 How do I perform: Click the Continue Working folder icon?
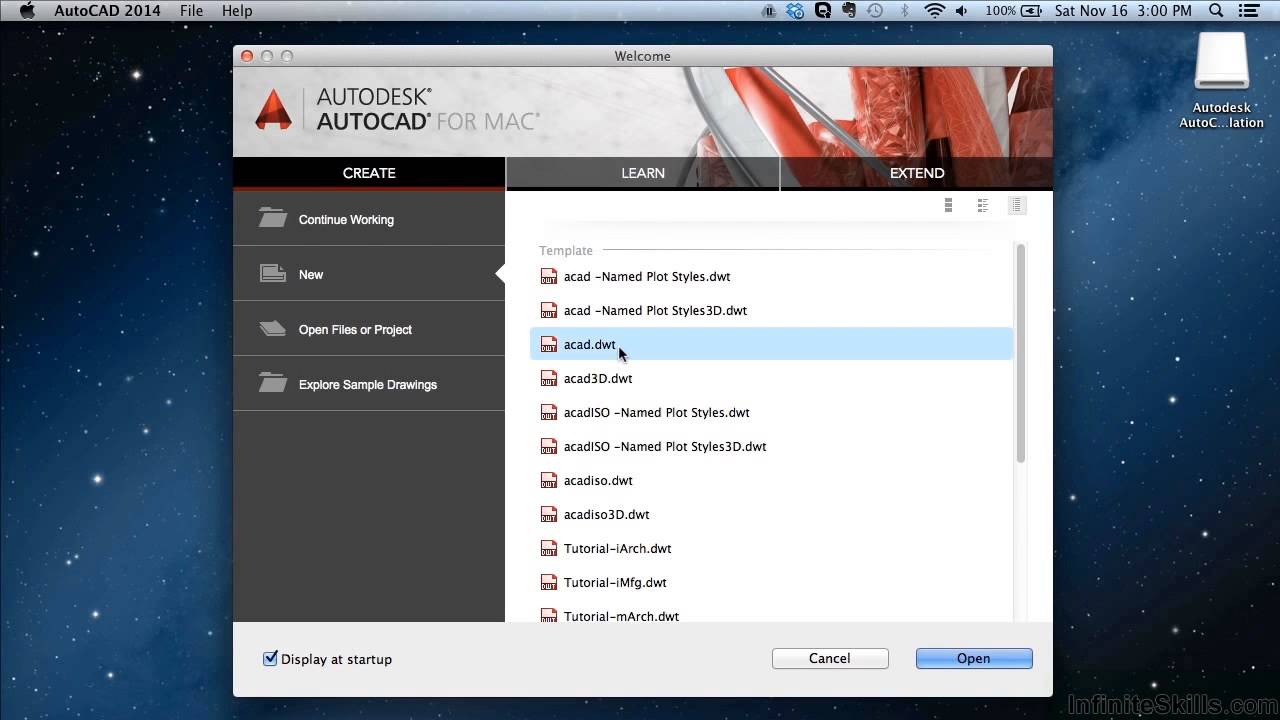coord(272,217)
